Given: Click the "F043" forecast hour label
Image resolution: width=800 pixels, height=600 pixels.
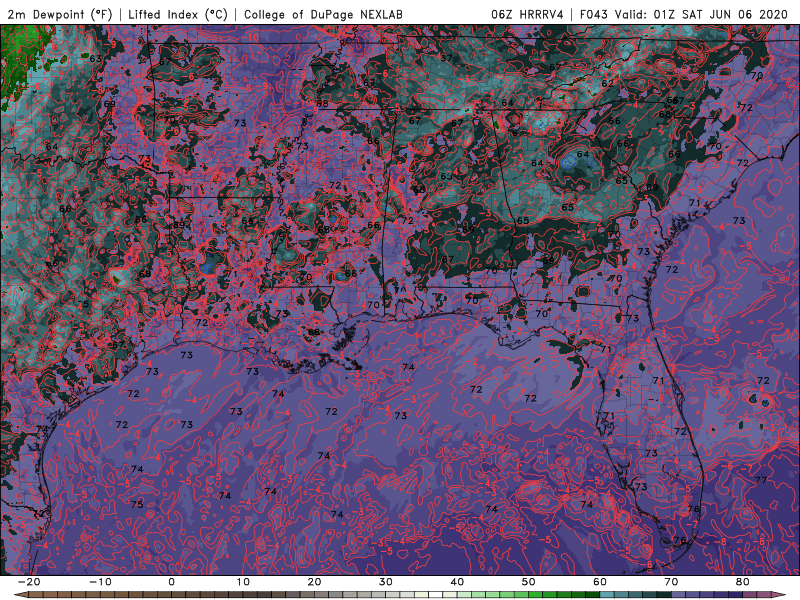Looking at the screenshot, I should tap(593, 14).
